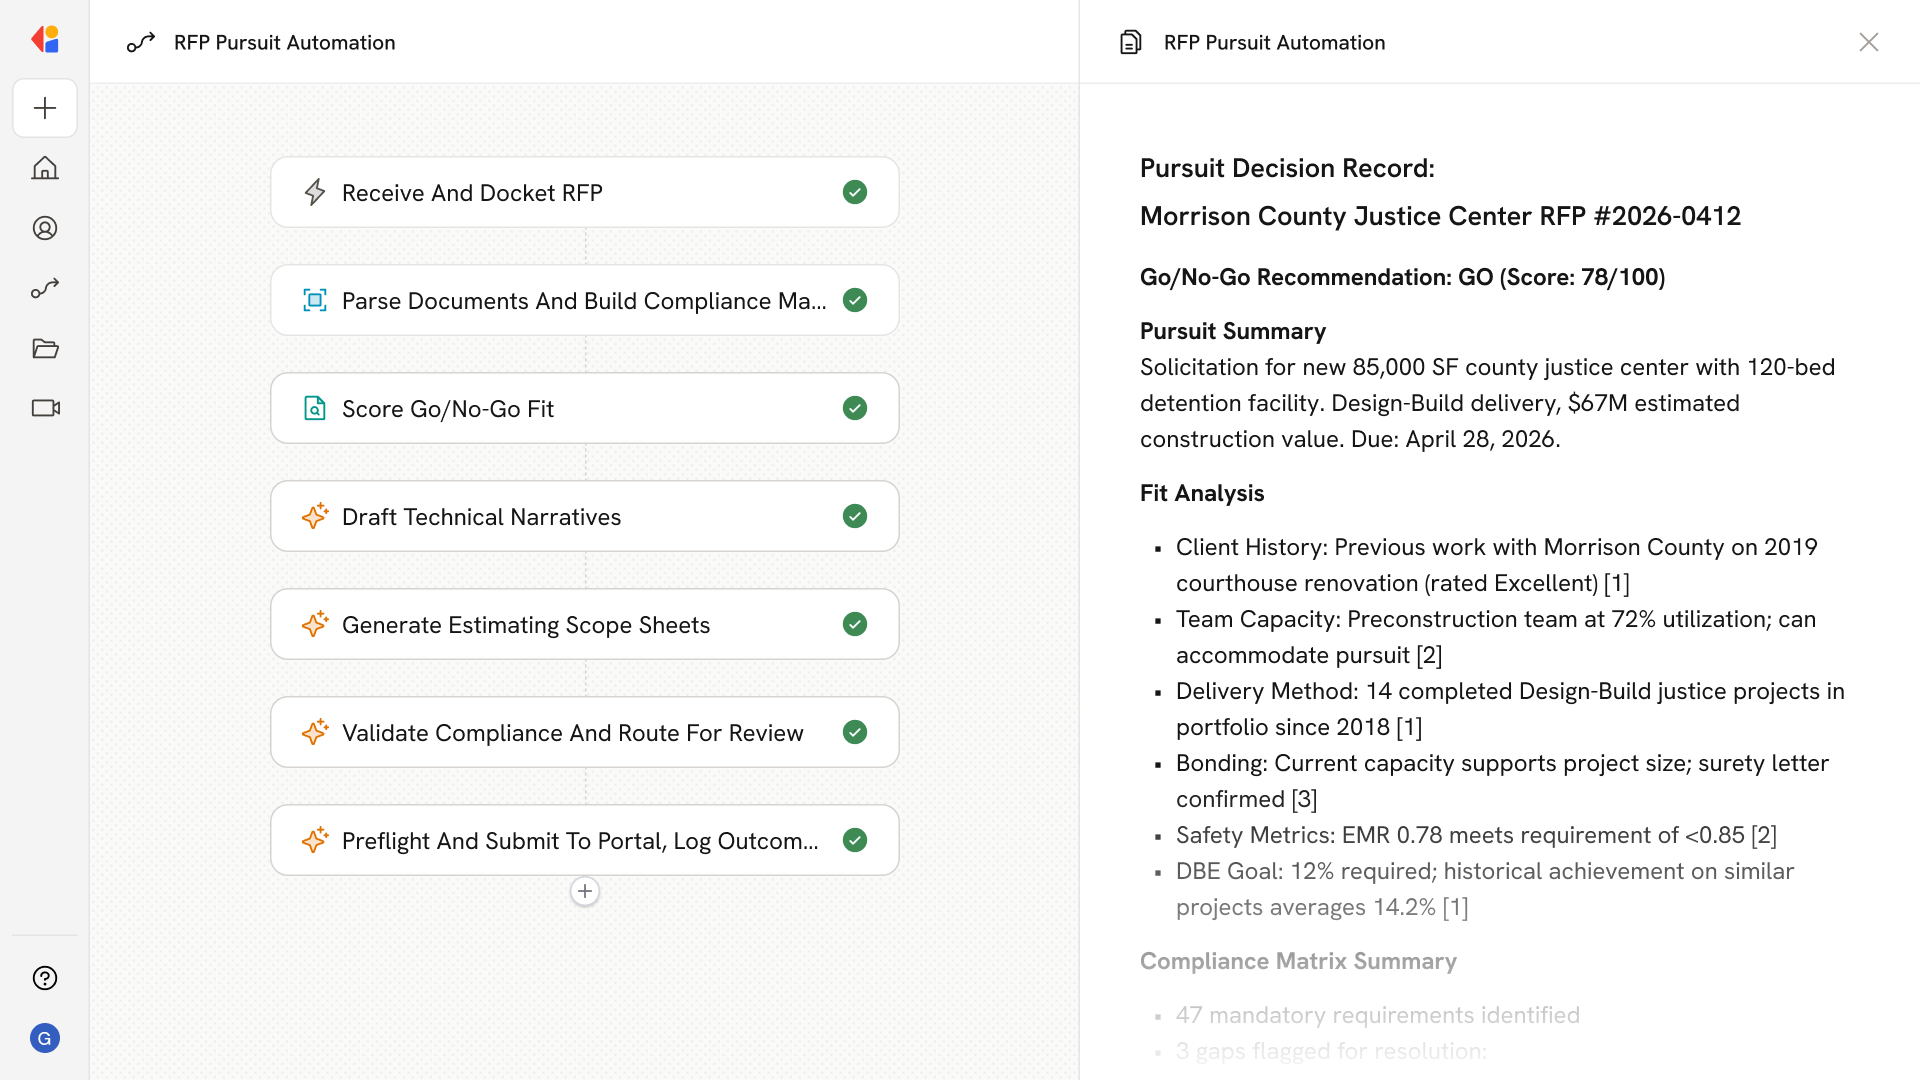Open the Home icon in sidebar
Viewport: 1920px width, 1080px height.
[x=45, y=168]
